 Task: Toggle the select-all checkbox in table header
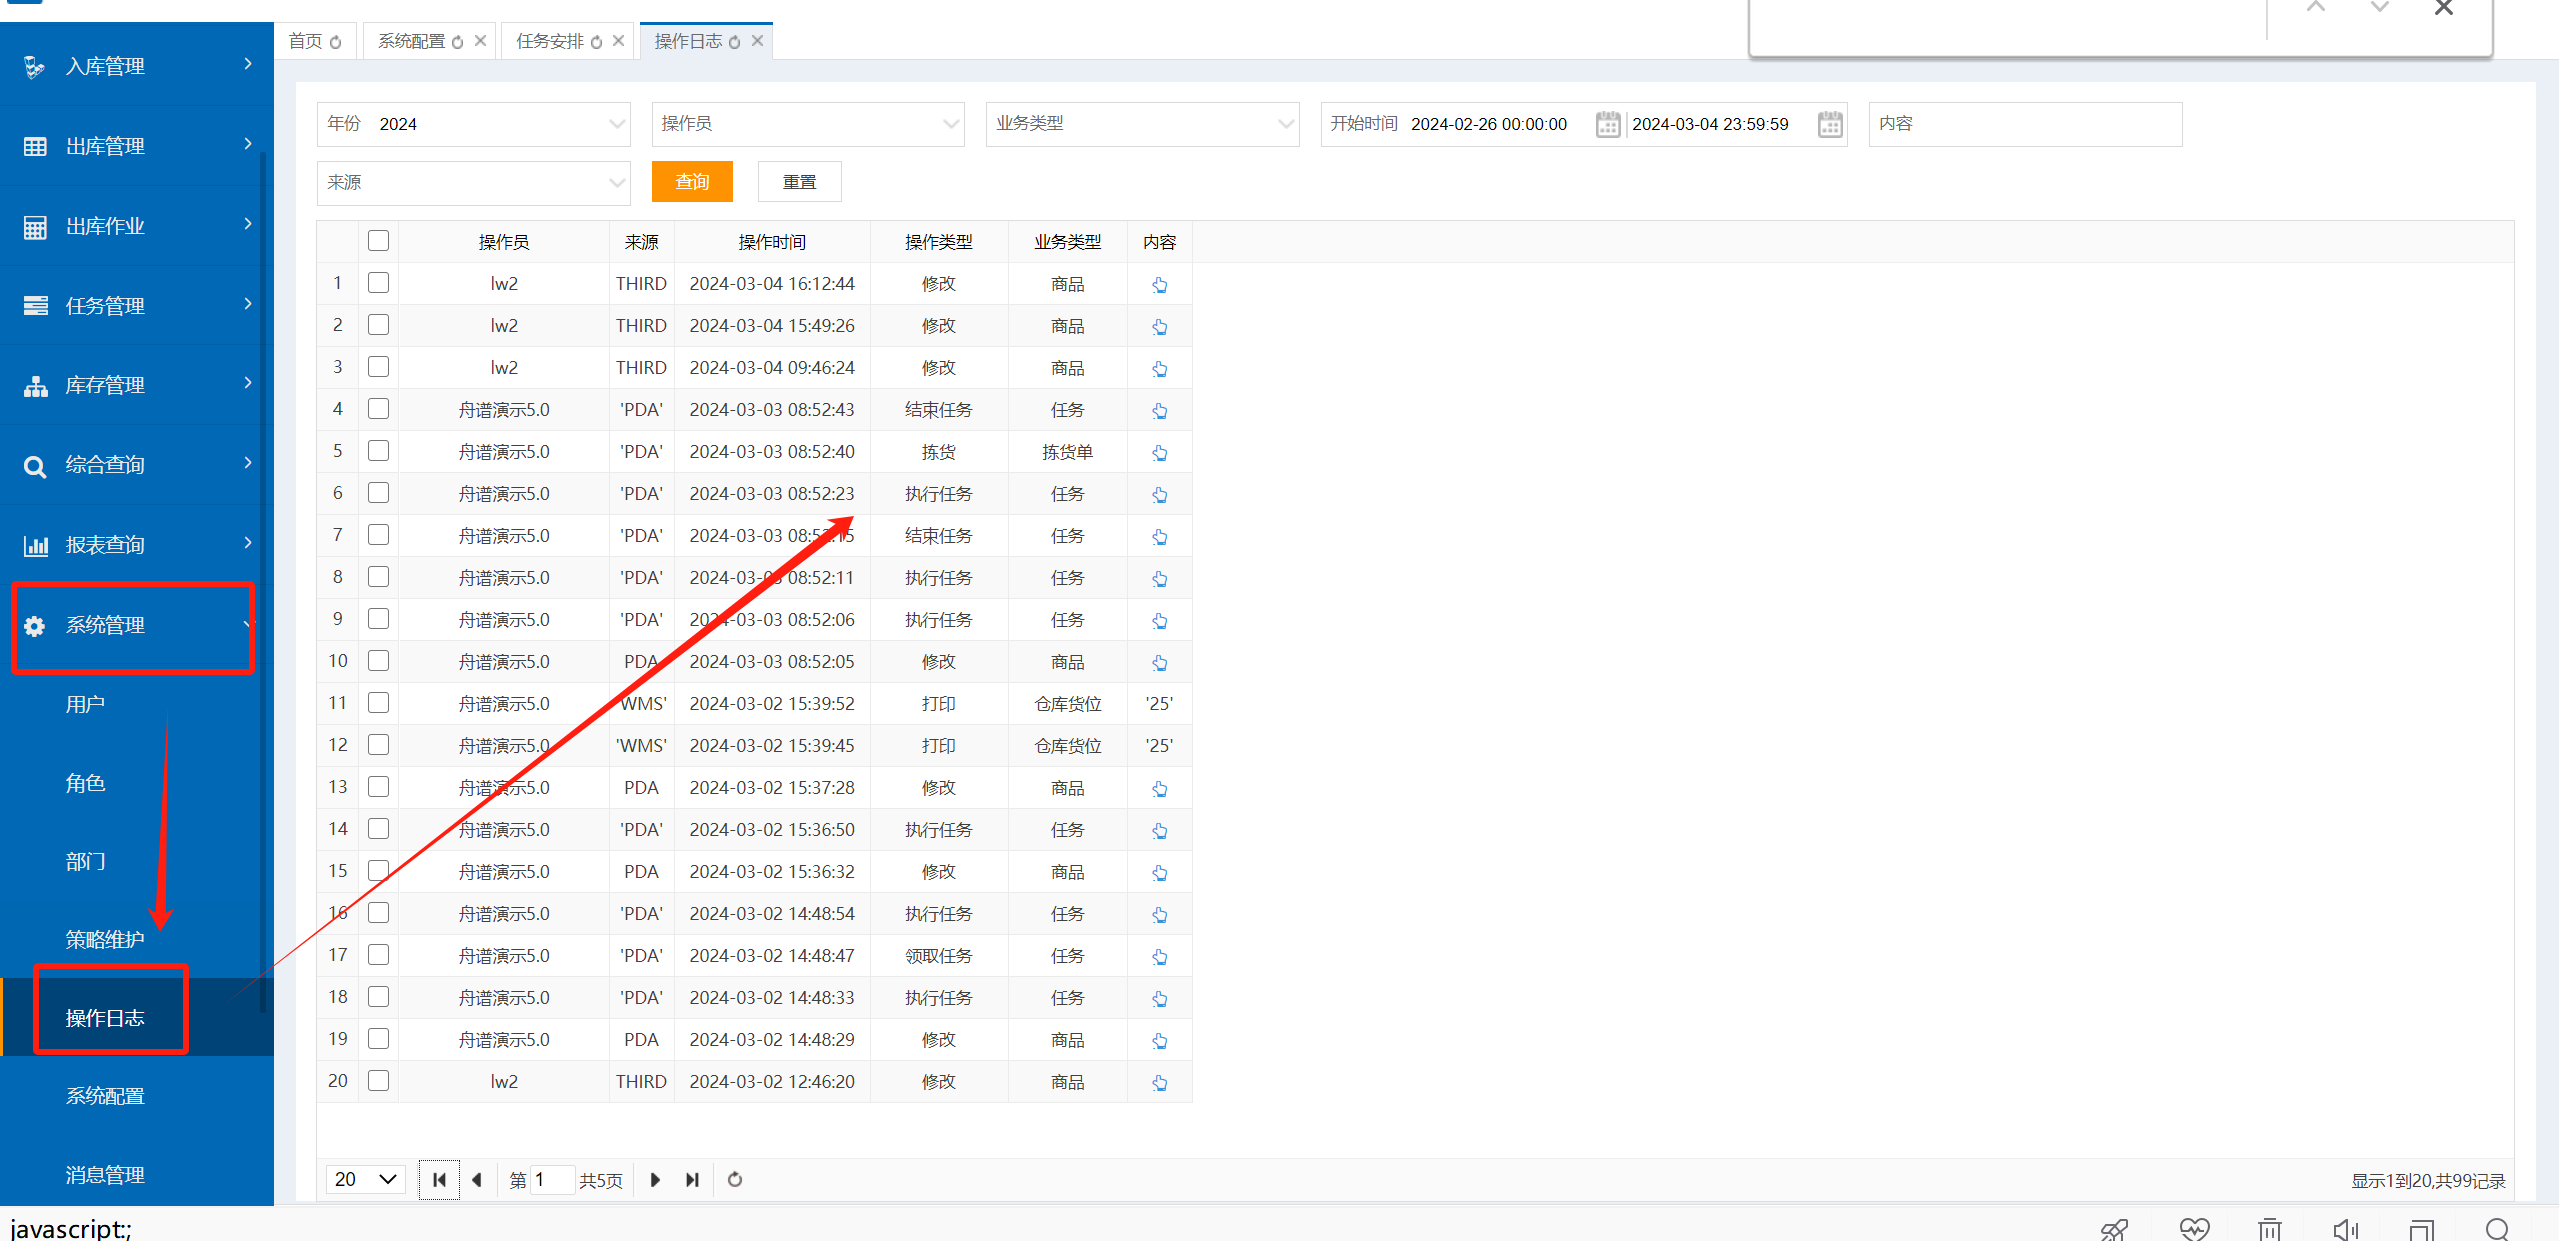click(x=378, y=241)
